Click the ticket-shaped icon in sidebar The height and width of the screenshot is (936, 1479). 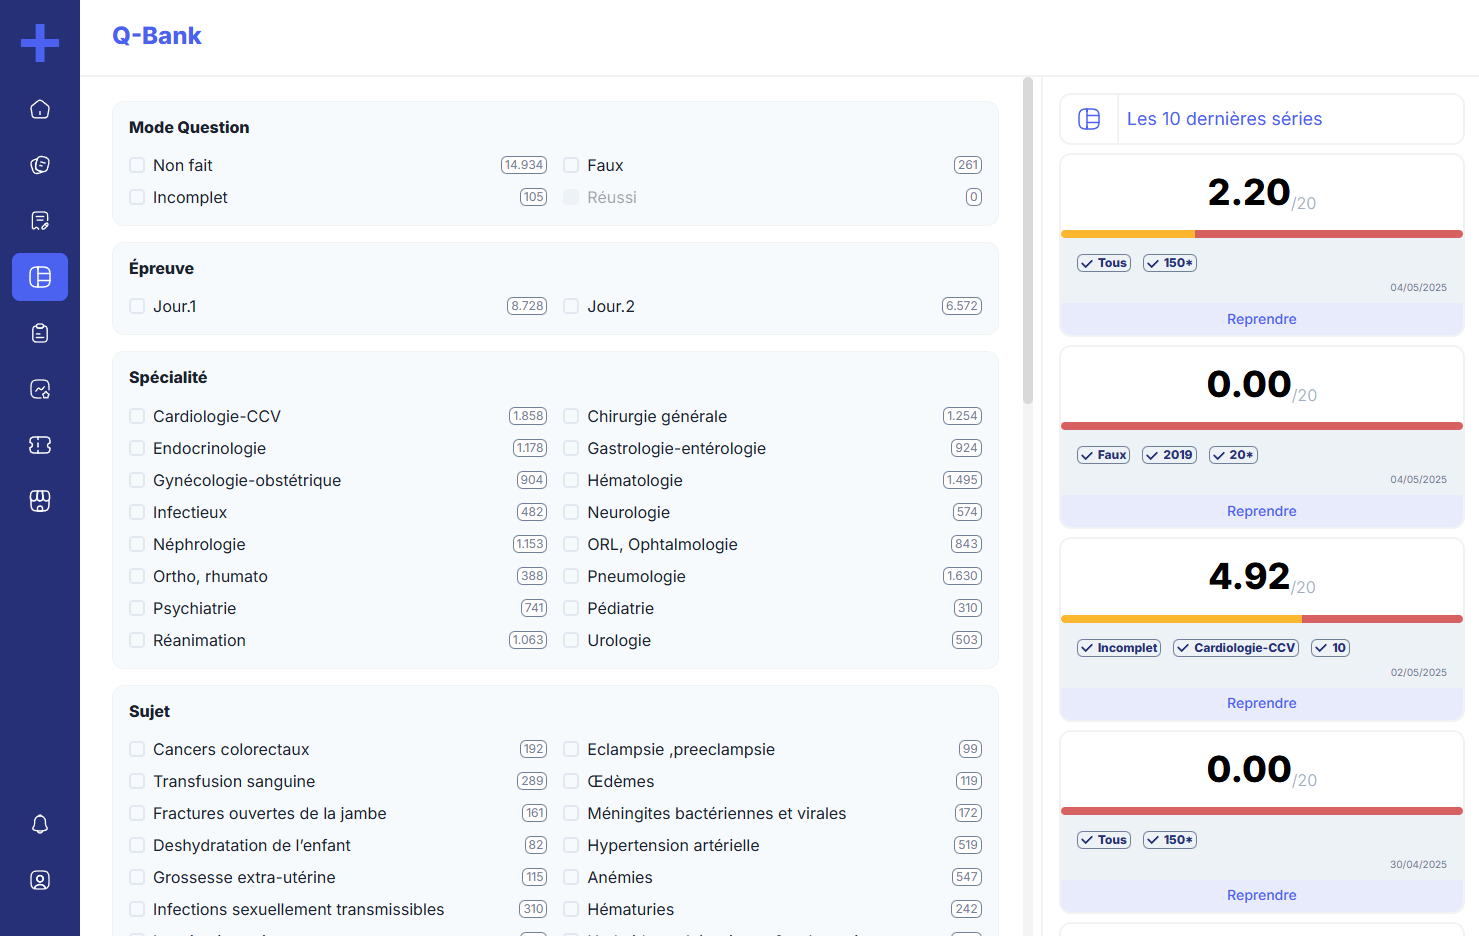(40, 445)
